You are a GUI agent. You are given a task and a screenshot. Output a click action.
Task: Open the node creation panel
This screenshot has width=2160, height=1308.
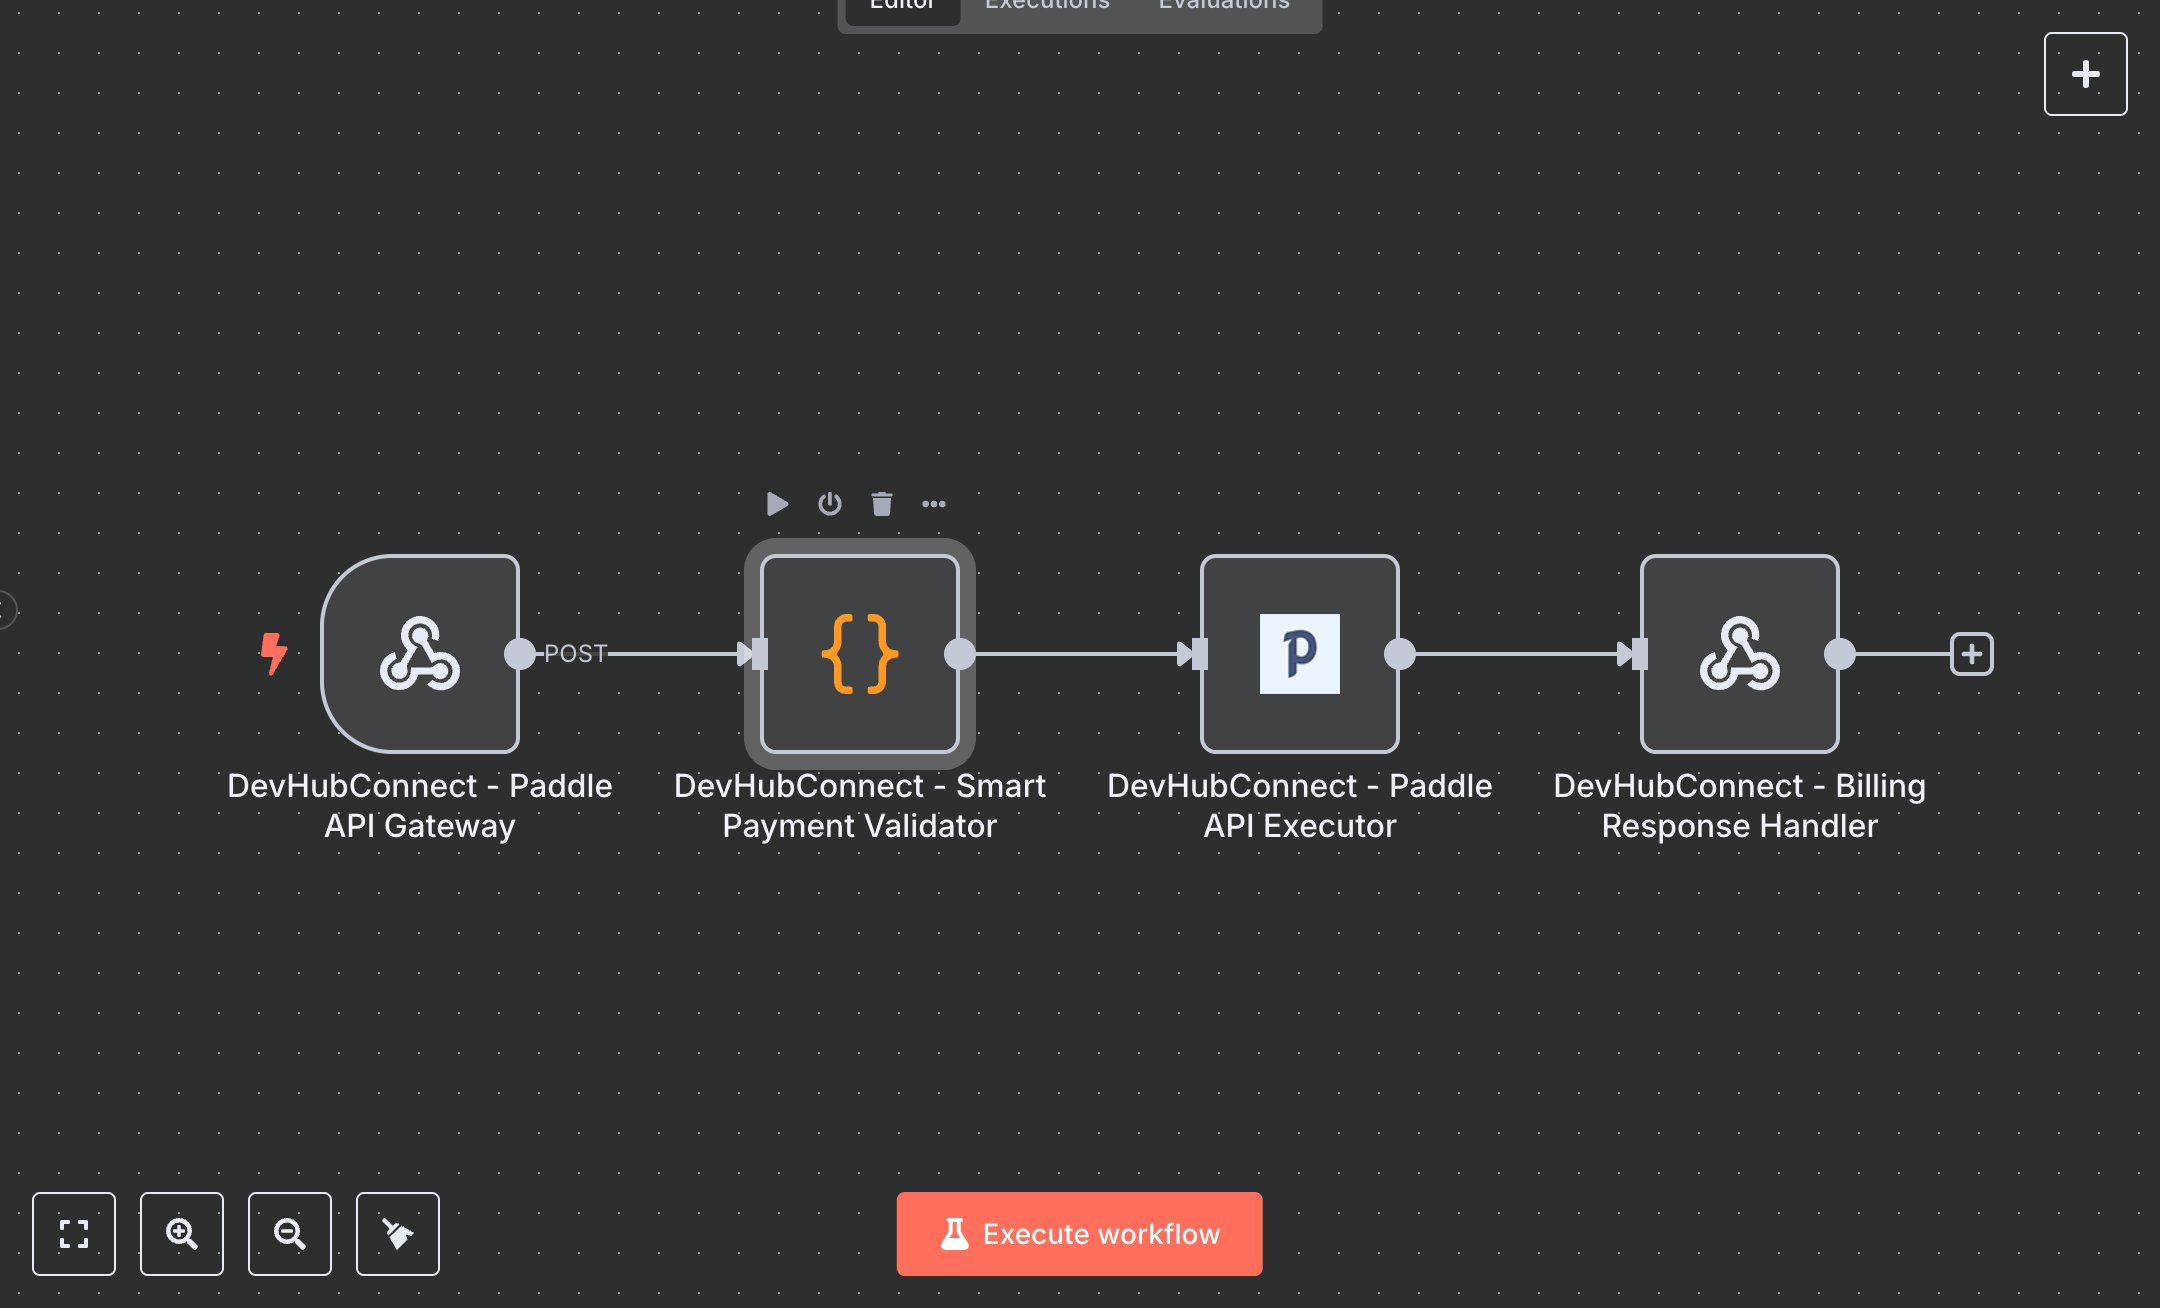[x=2085, y=73]
